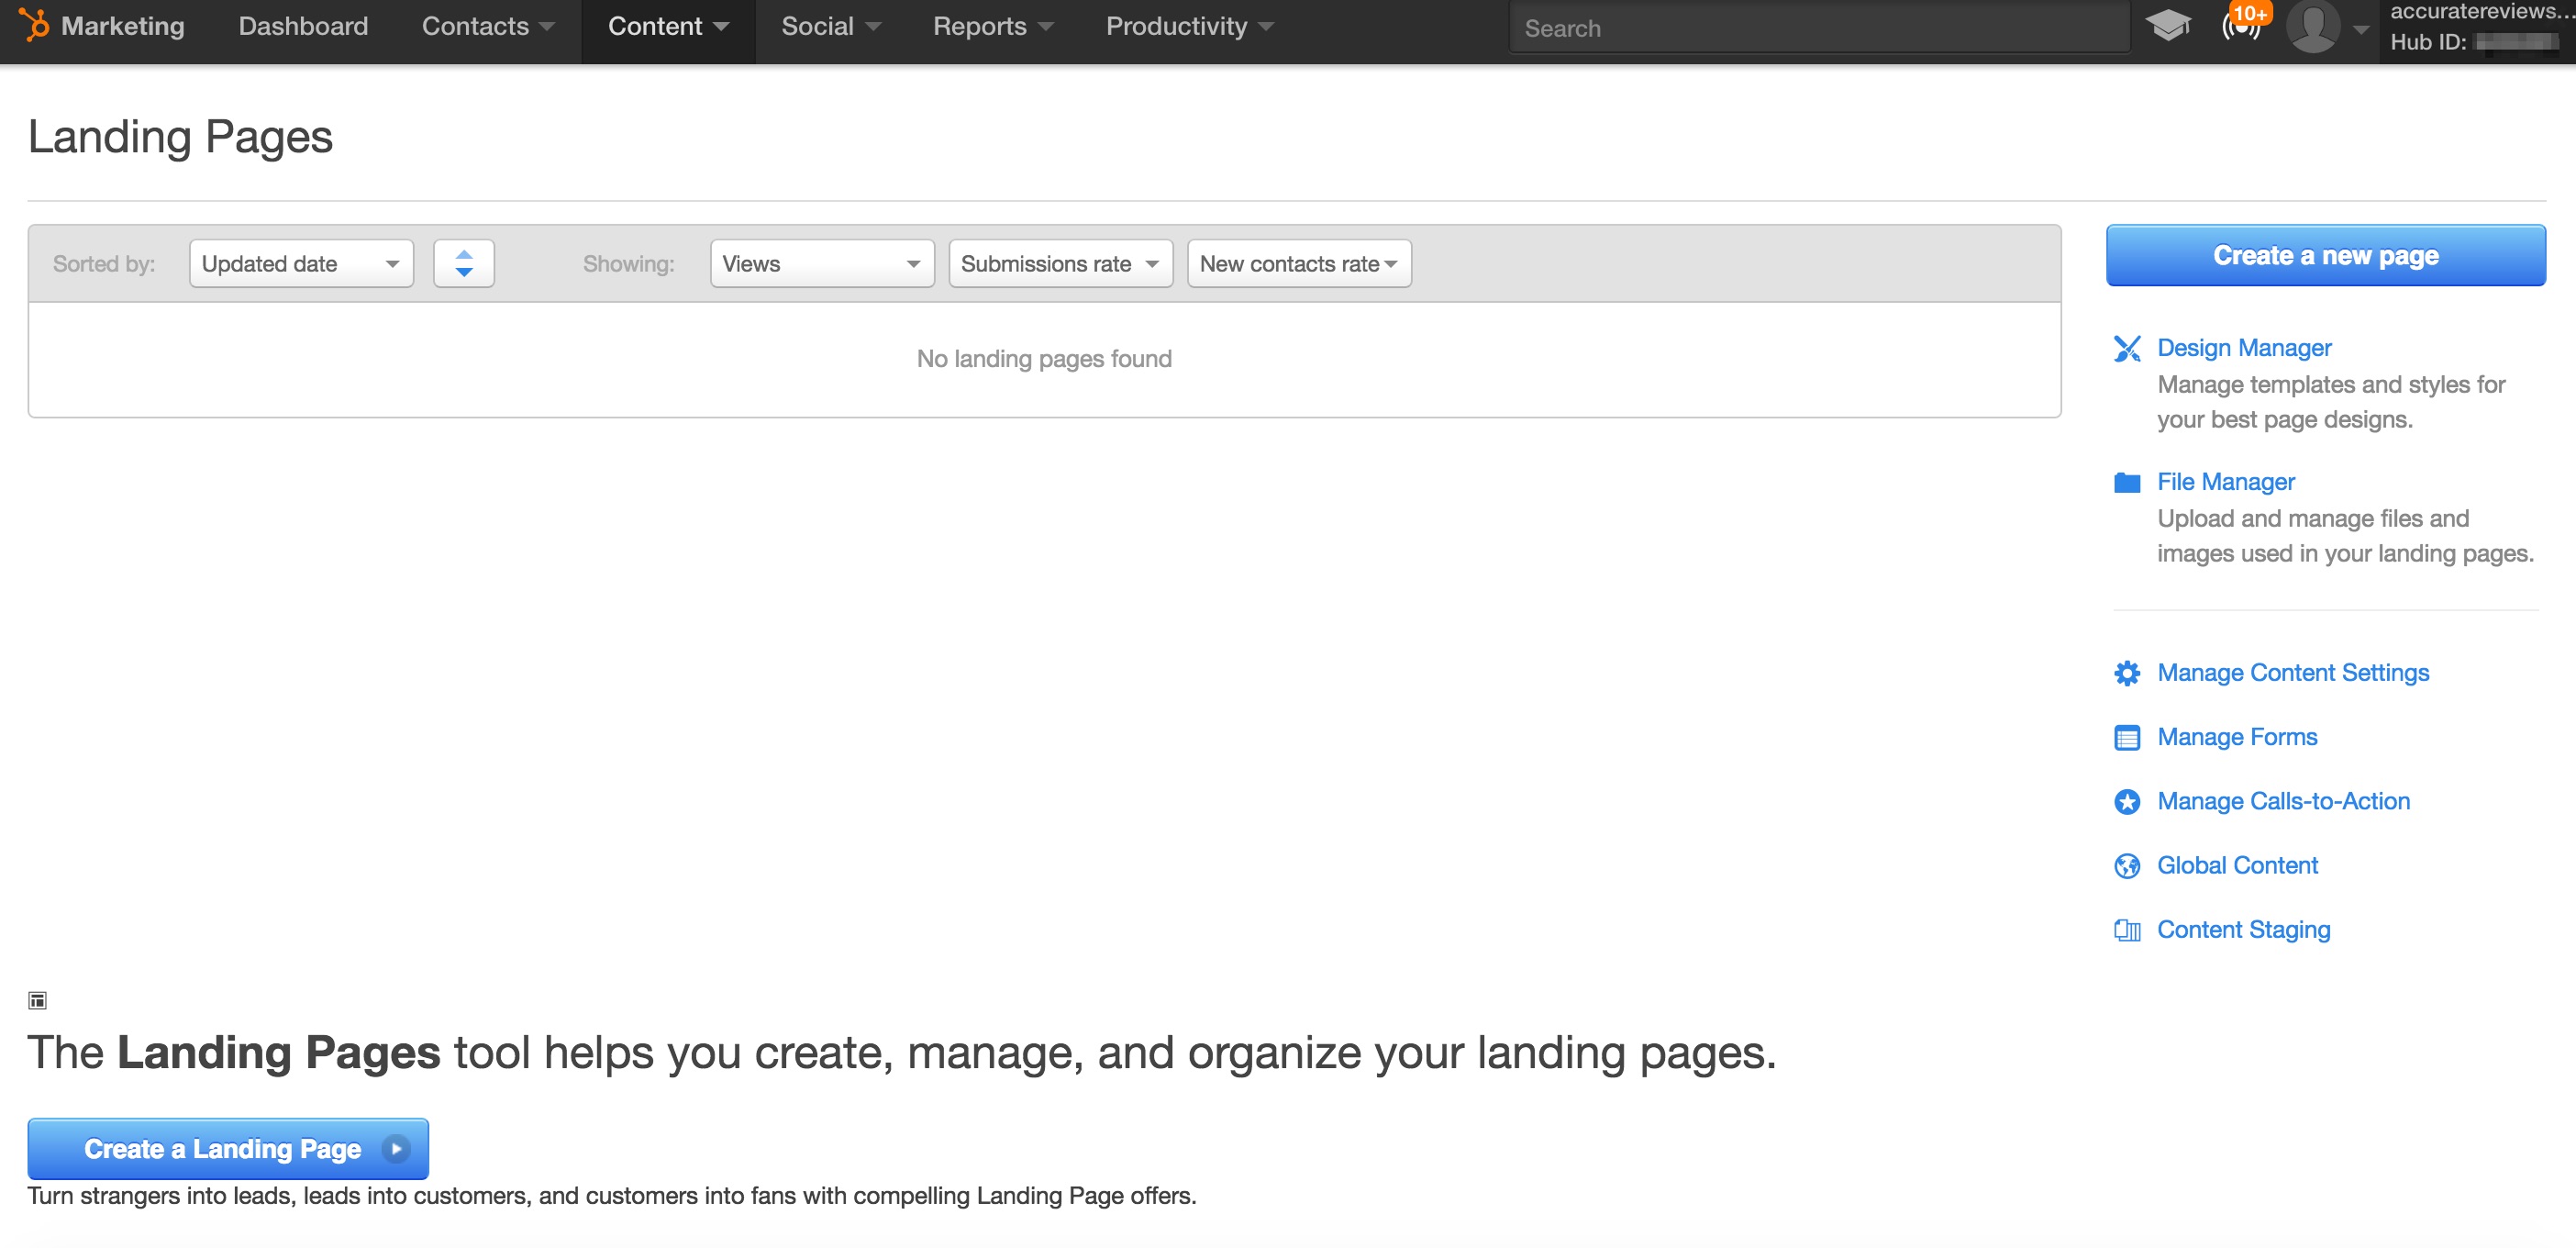This screenshot has height=1248, width=2576.
Task: Open the Academy graduation cap icon
Action: [2167, 26]
